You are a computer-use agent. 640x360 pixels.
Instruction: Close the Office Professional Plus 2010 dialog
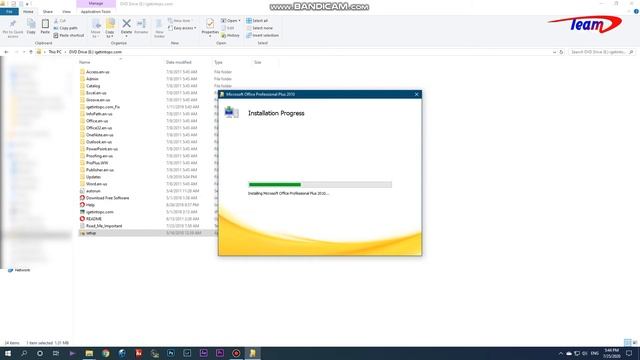(416, 94)
